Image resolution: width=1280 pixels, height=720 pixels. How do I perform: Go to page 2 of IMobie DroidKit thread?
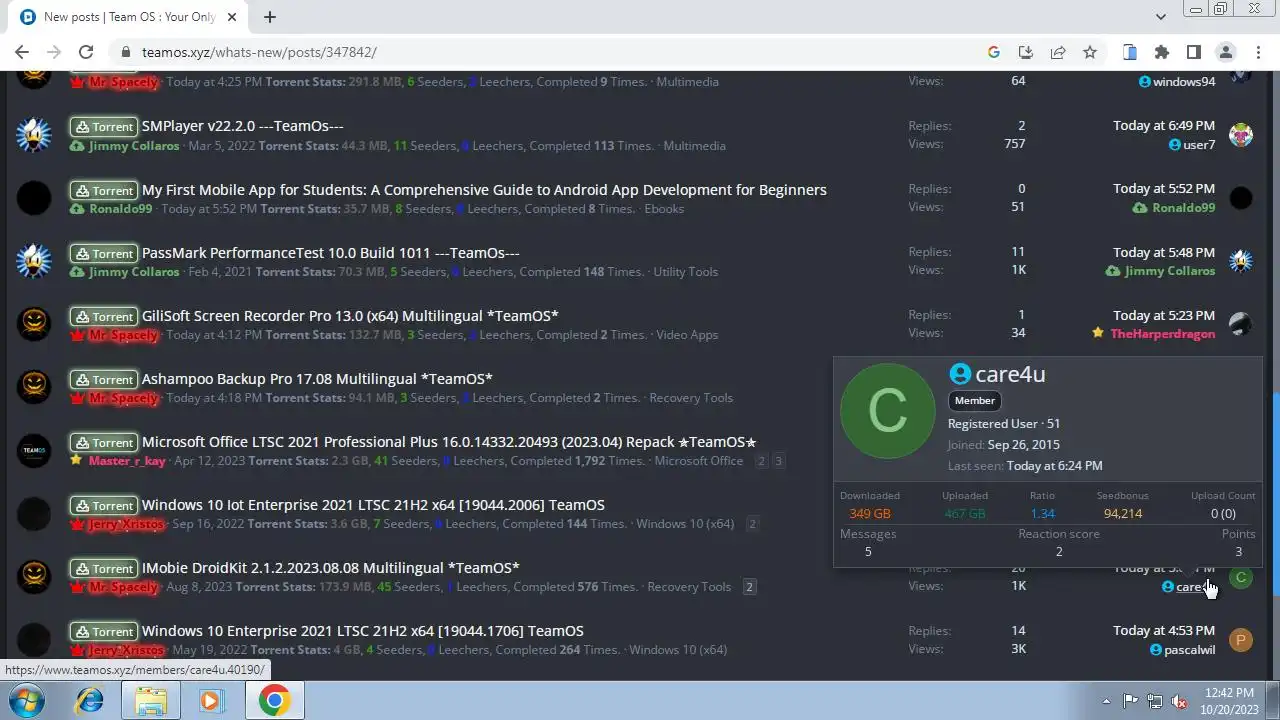coord(749,587)
